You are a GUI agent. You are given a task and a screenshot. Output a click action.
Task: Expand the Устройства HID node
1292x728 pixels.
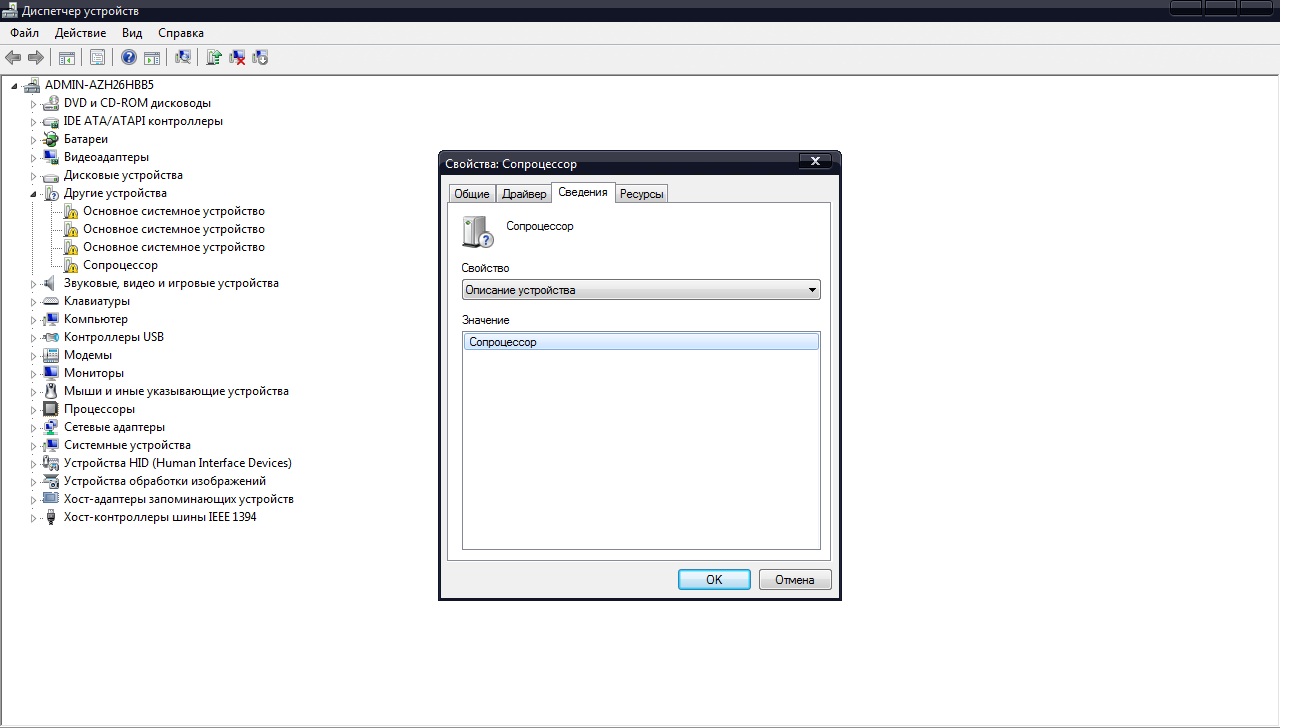point(33,464)
